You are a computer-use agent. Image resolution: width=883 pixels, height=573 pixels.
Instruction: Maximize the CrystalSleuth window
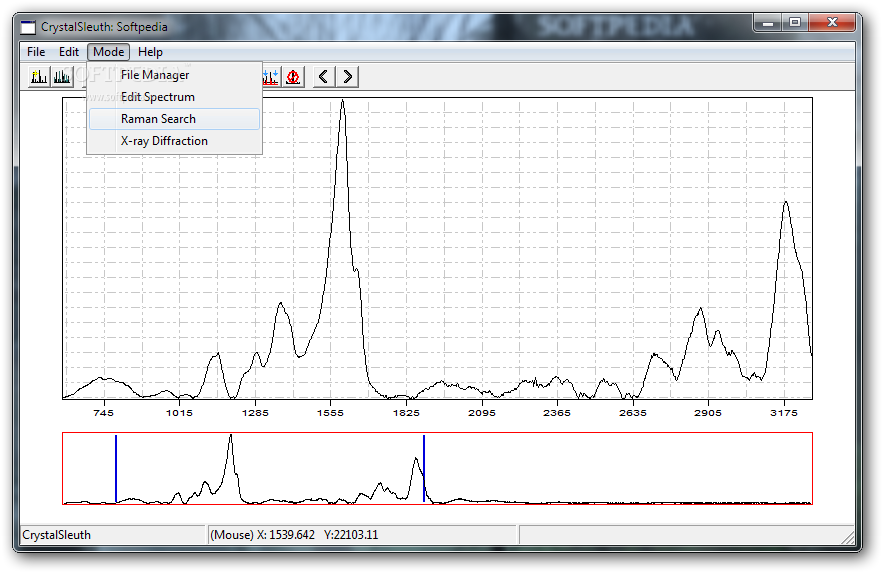click(795, 23)
